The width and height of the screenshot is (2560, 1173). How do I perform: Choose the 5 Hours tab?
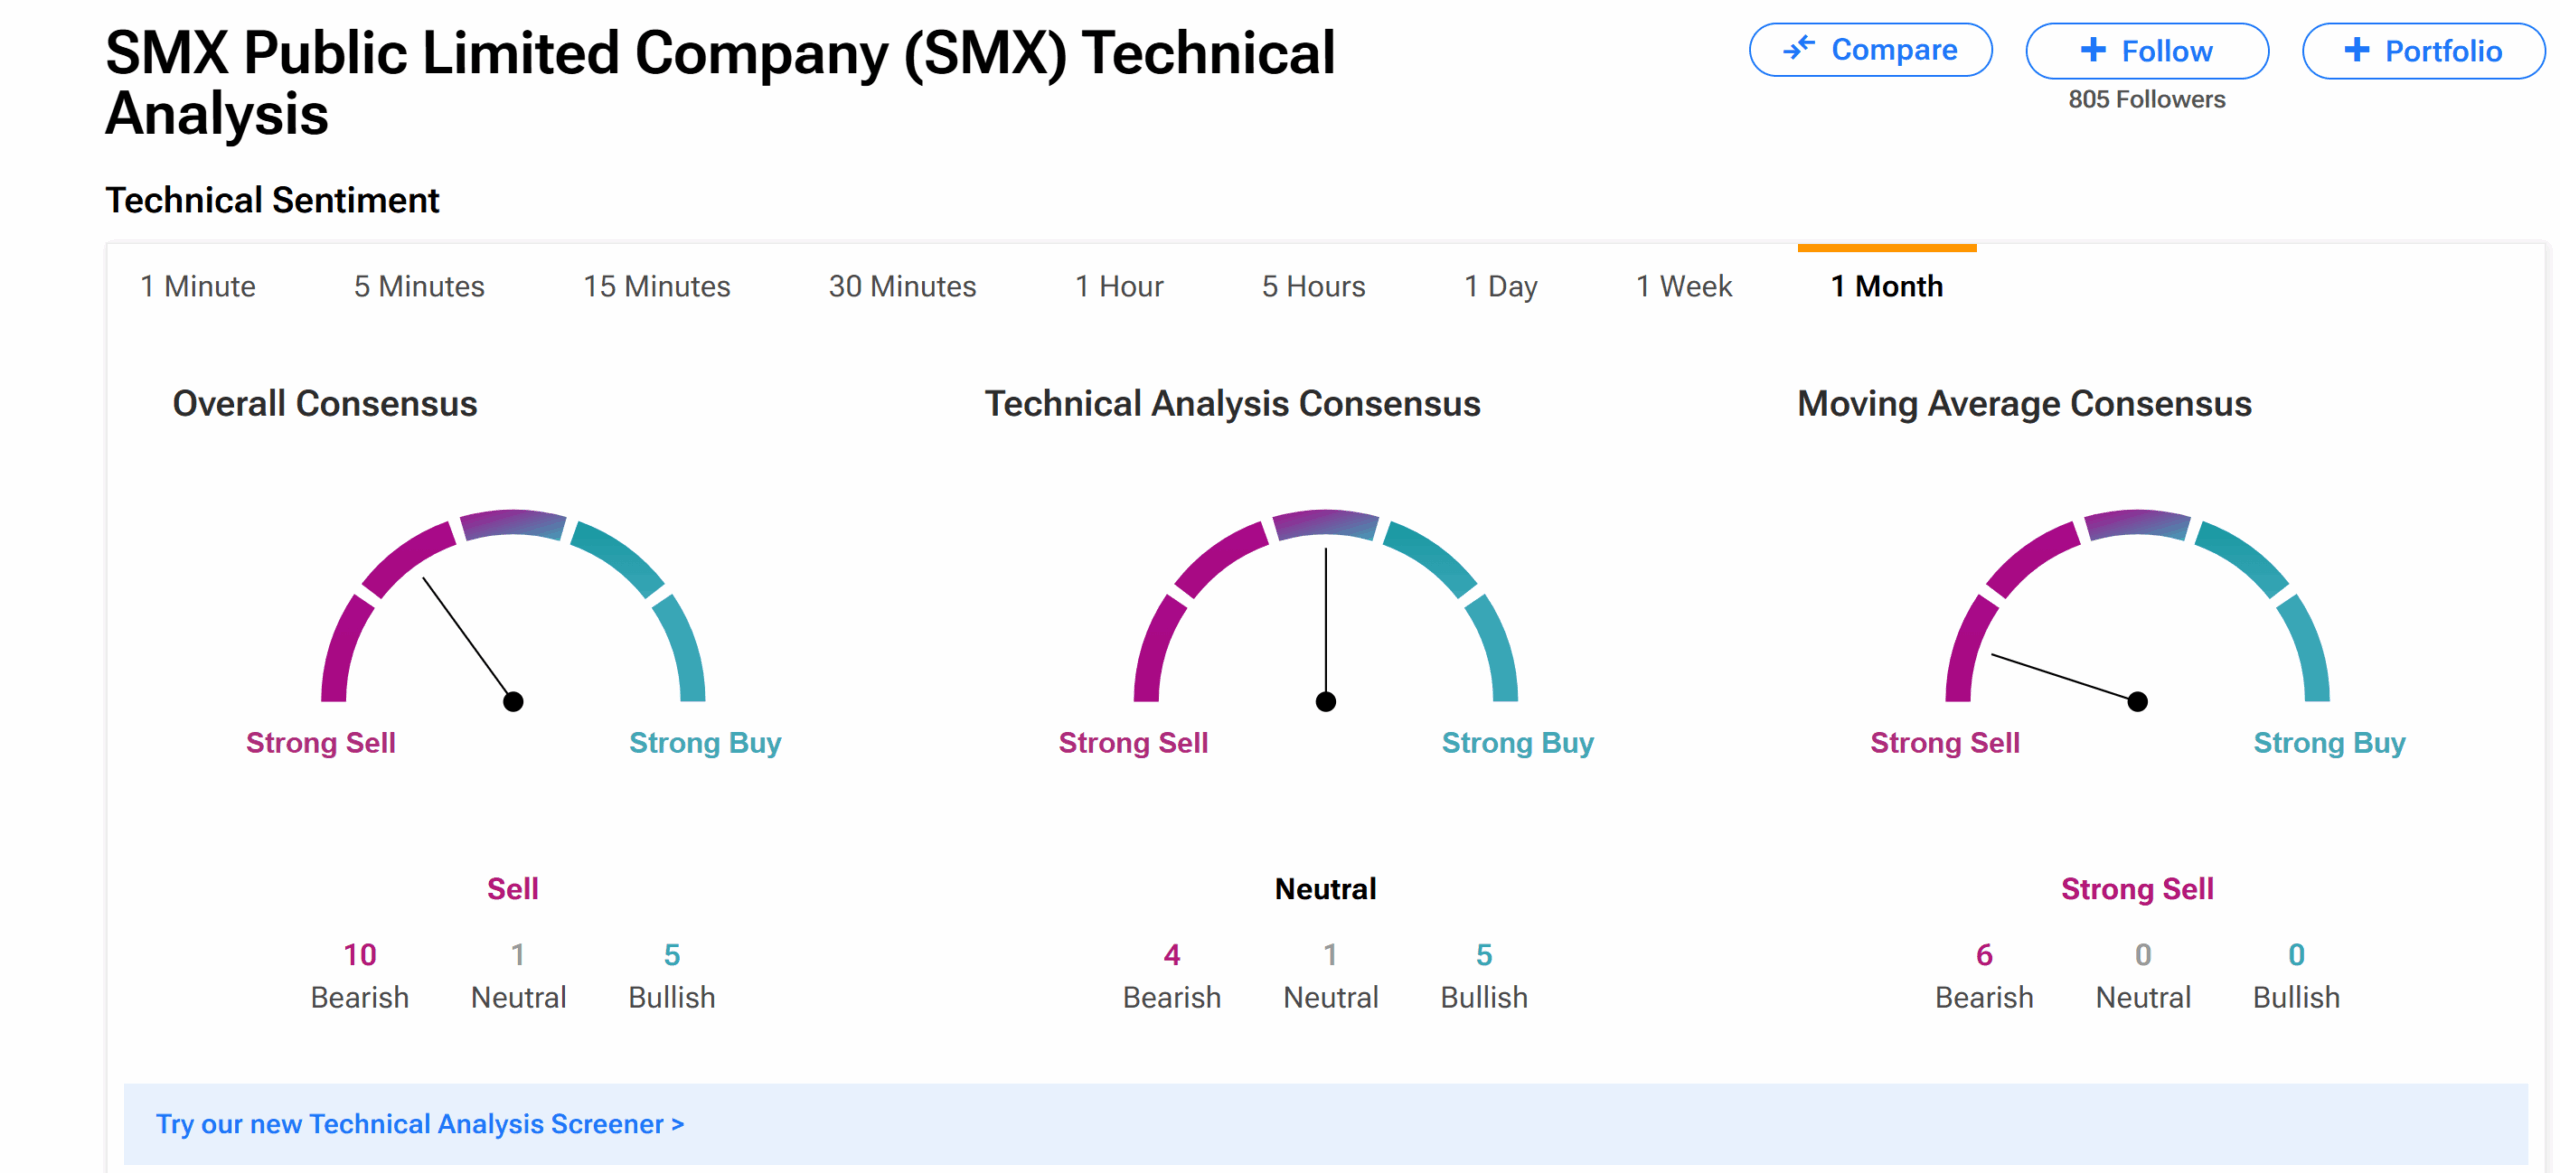[x=1313, y=286]
